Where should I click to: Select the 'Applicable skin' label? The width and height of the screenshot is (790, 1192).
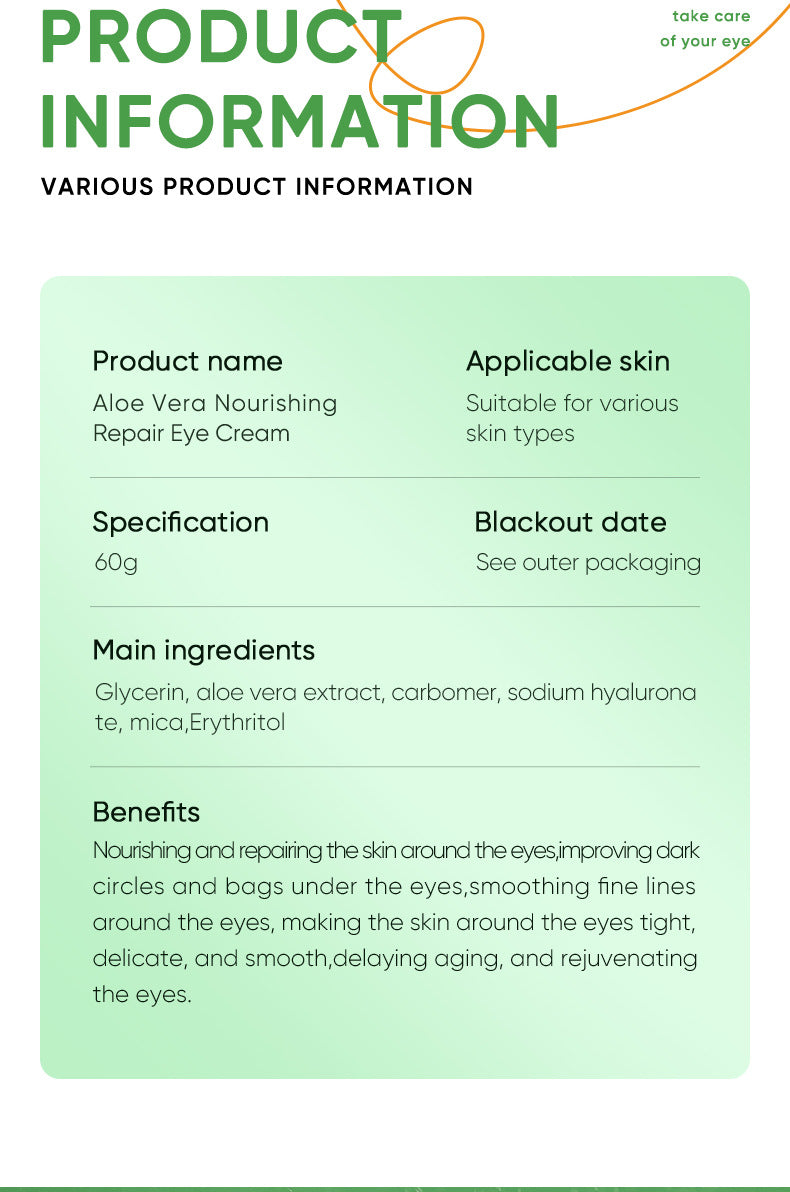click(567, 361)
